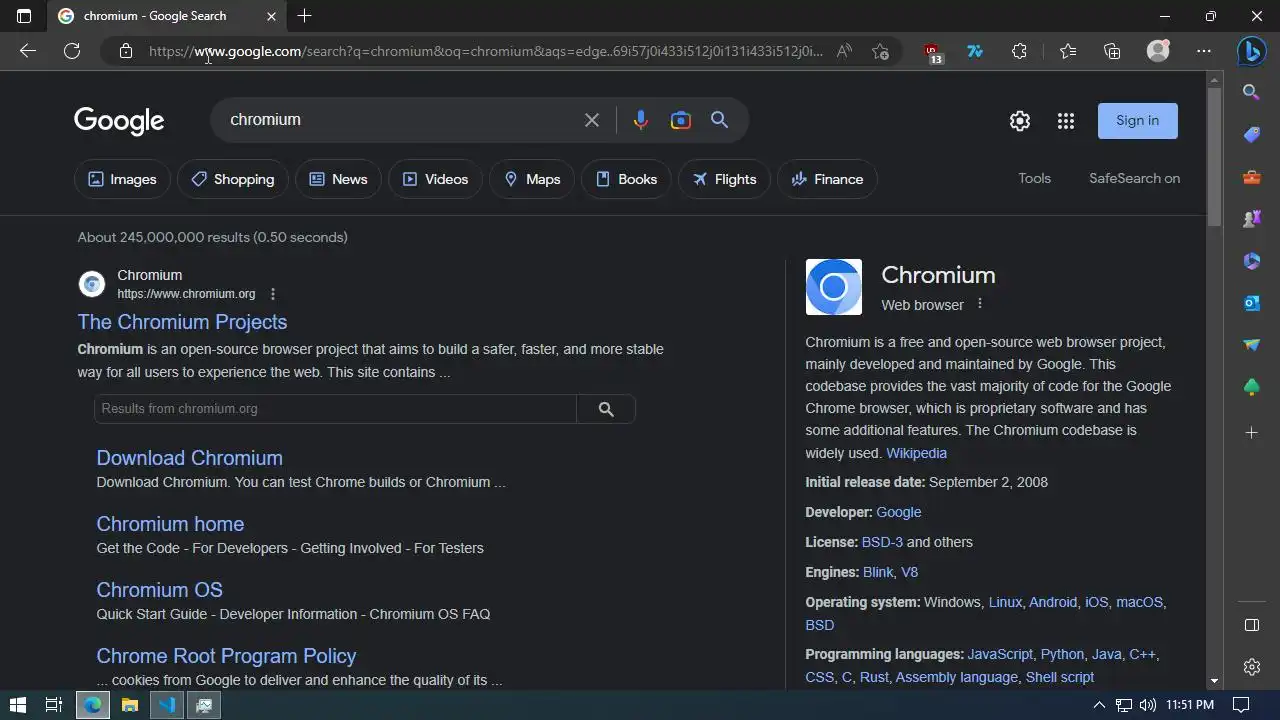Filter results by Finance

click(x=827, y=179)
